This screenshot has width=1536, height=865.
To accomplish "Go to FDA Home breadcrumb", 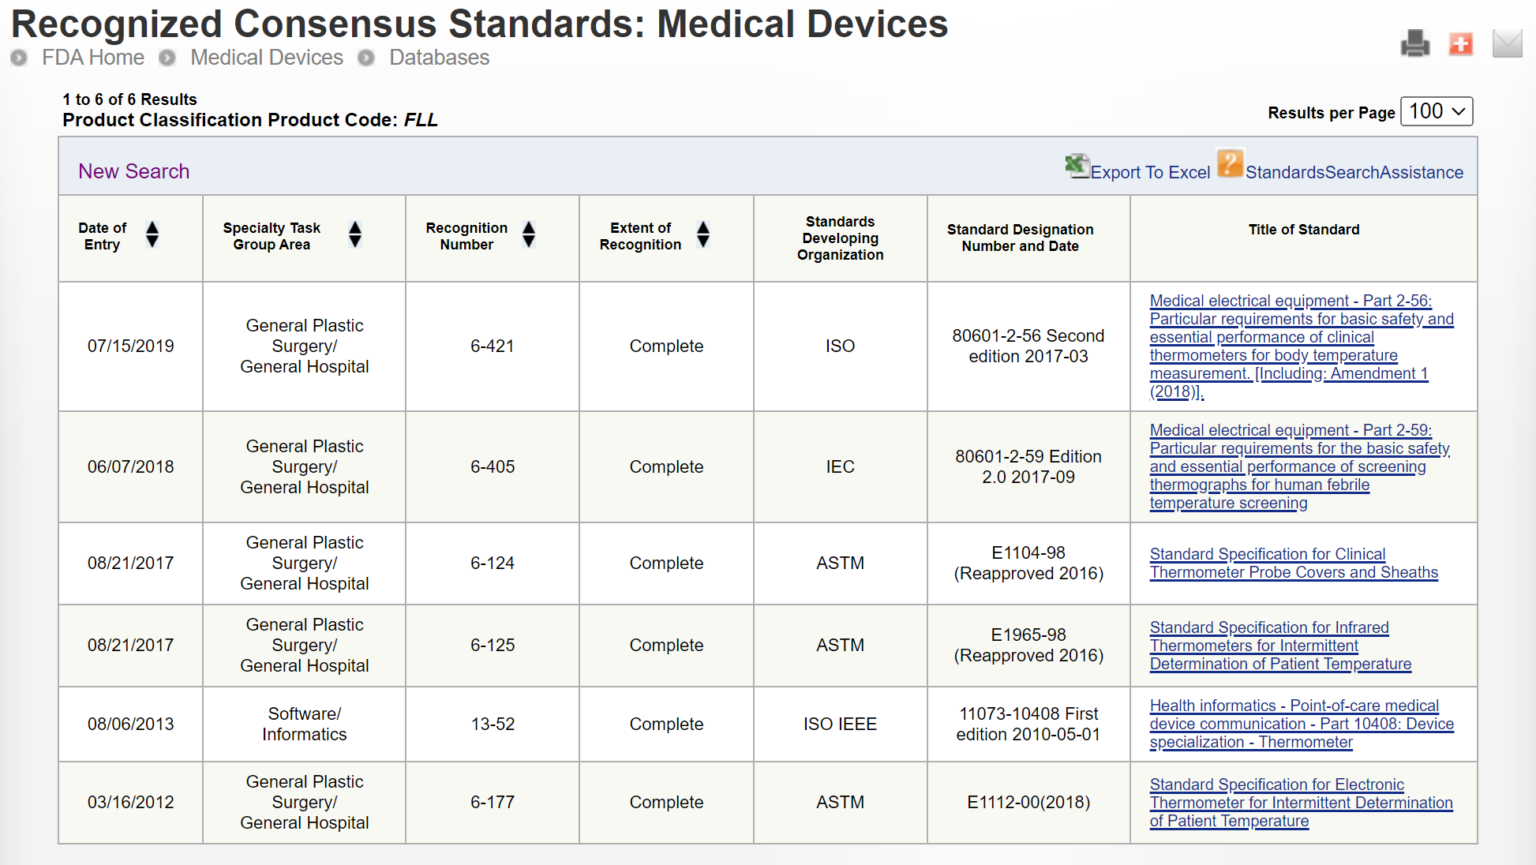I will pyautogui.click(x=92, y=58).
